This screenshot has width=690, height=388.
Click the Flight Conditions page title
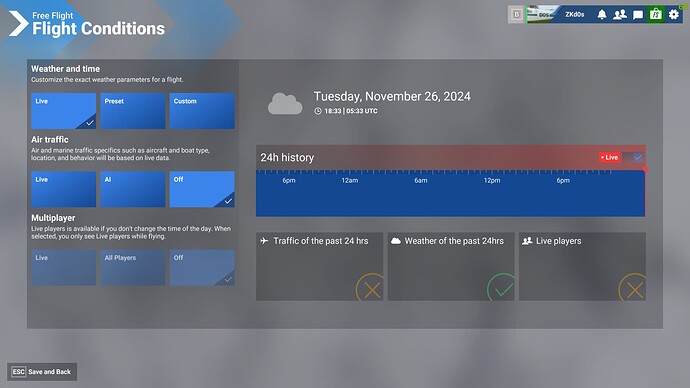coord(99,29)
